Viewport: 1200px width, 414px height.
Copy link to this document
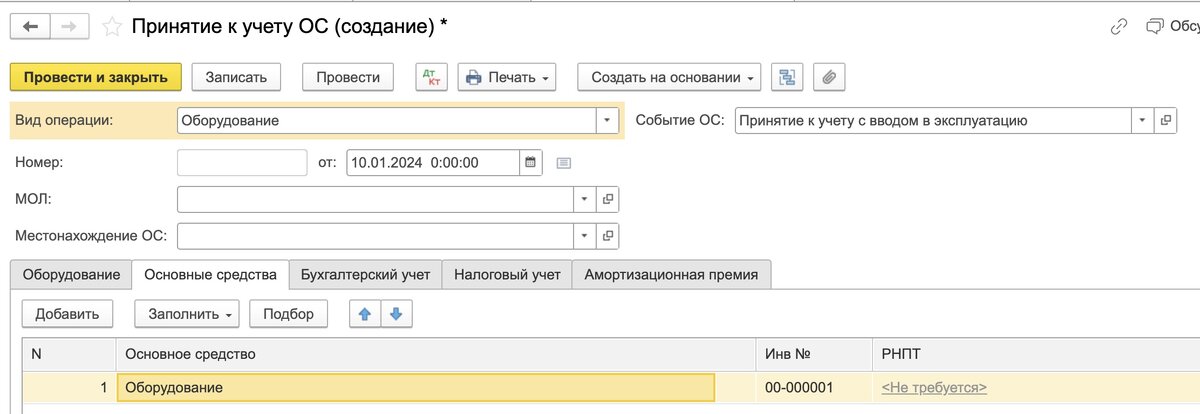point(1119,27)
